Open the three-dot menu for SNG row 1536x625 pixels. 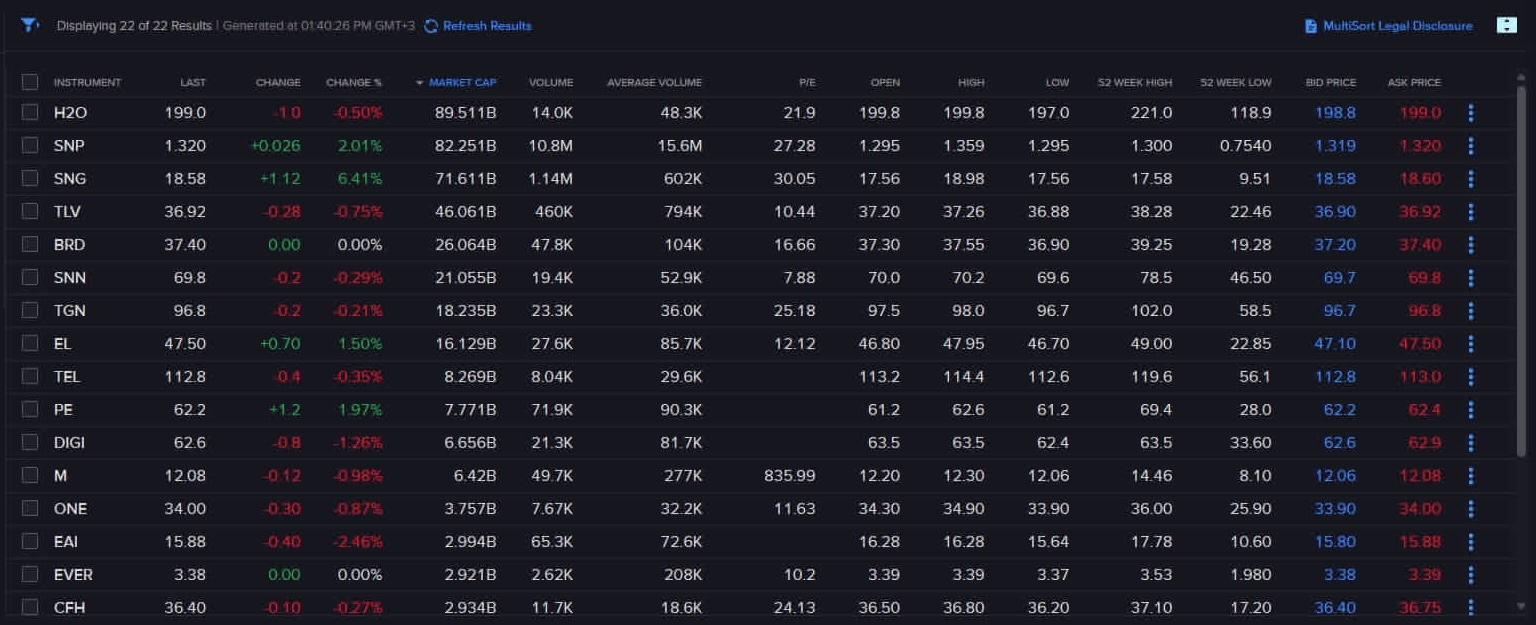[1471, 179]
